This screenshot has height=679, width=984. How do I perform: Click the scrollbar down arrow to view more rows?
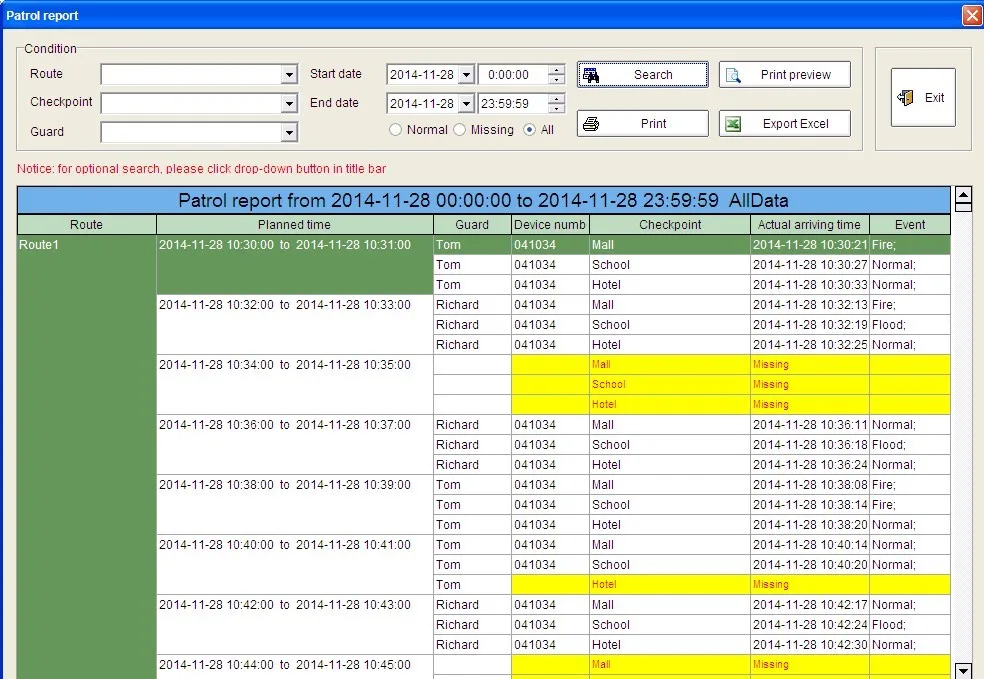[x=963, y=670]
